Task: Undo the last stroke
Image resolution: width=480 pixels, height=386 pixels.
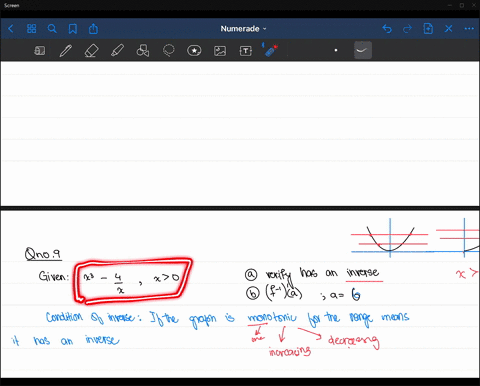Action: tap(387, 29)
